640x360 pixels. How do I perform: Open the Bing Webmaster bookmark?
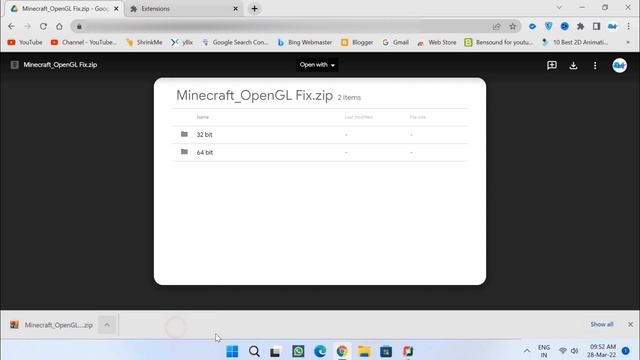tap(304, 42)
